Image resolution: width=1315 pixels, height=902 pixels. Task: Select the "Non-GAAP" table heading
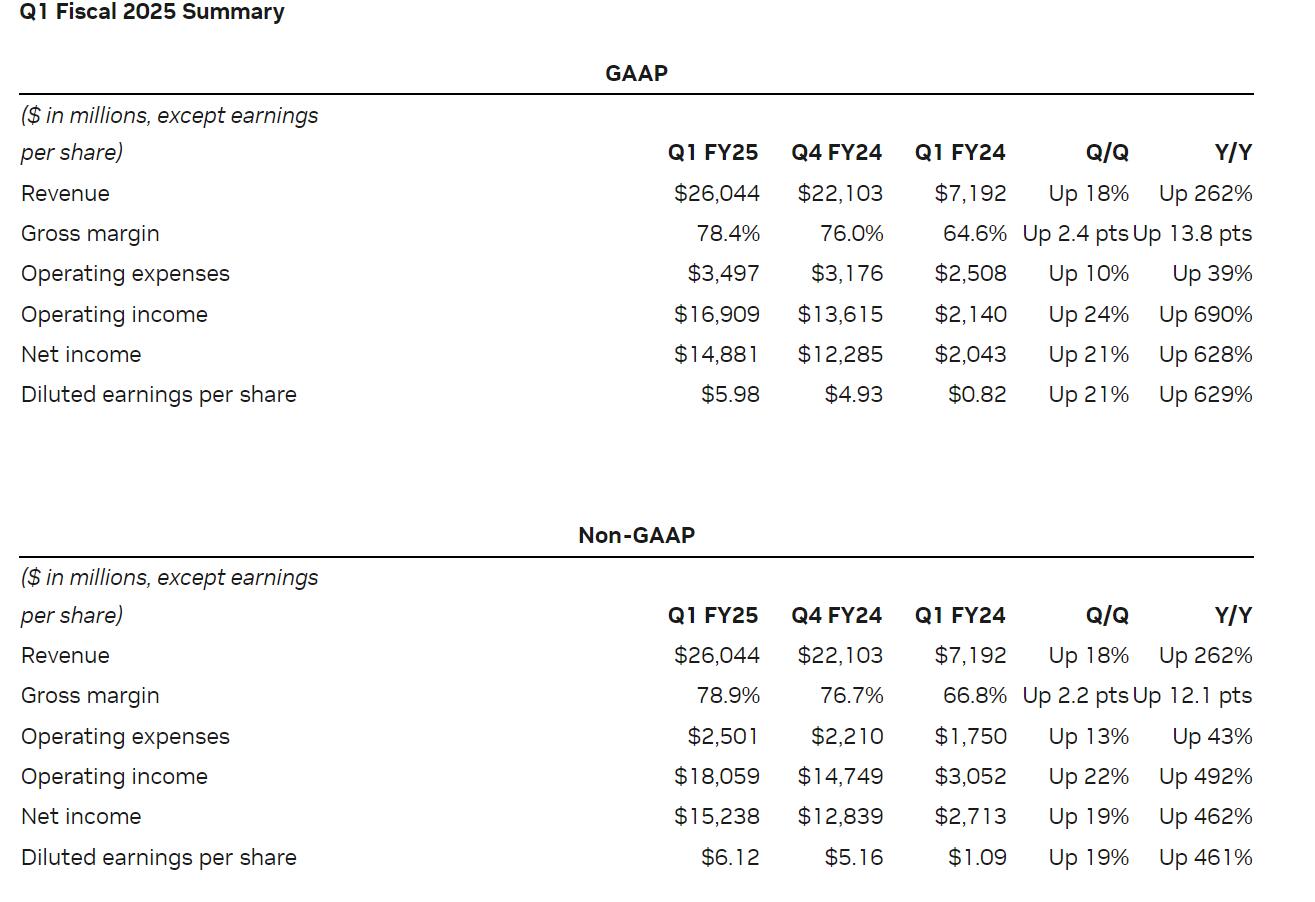tap(636, 535)
